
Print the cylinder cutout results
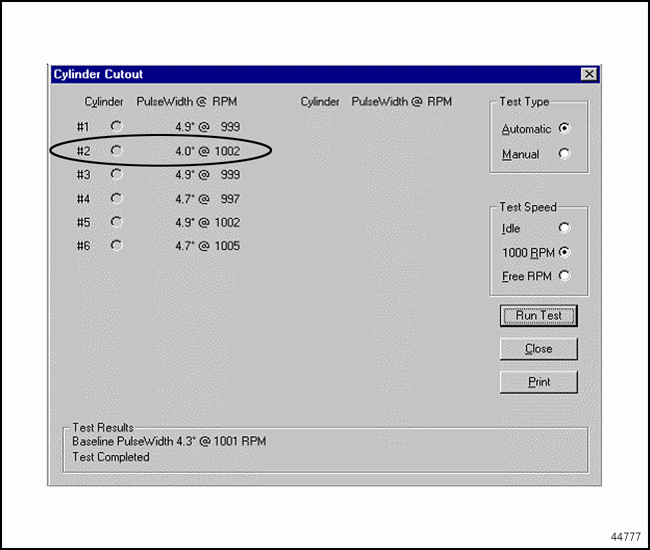coord(539,382)
